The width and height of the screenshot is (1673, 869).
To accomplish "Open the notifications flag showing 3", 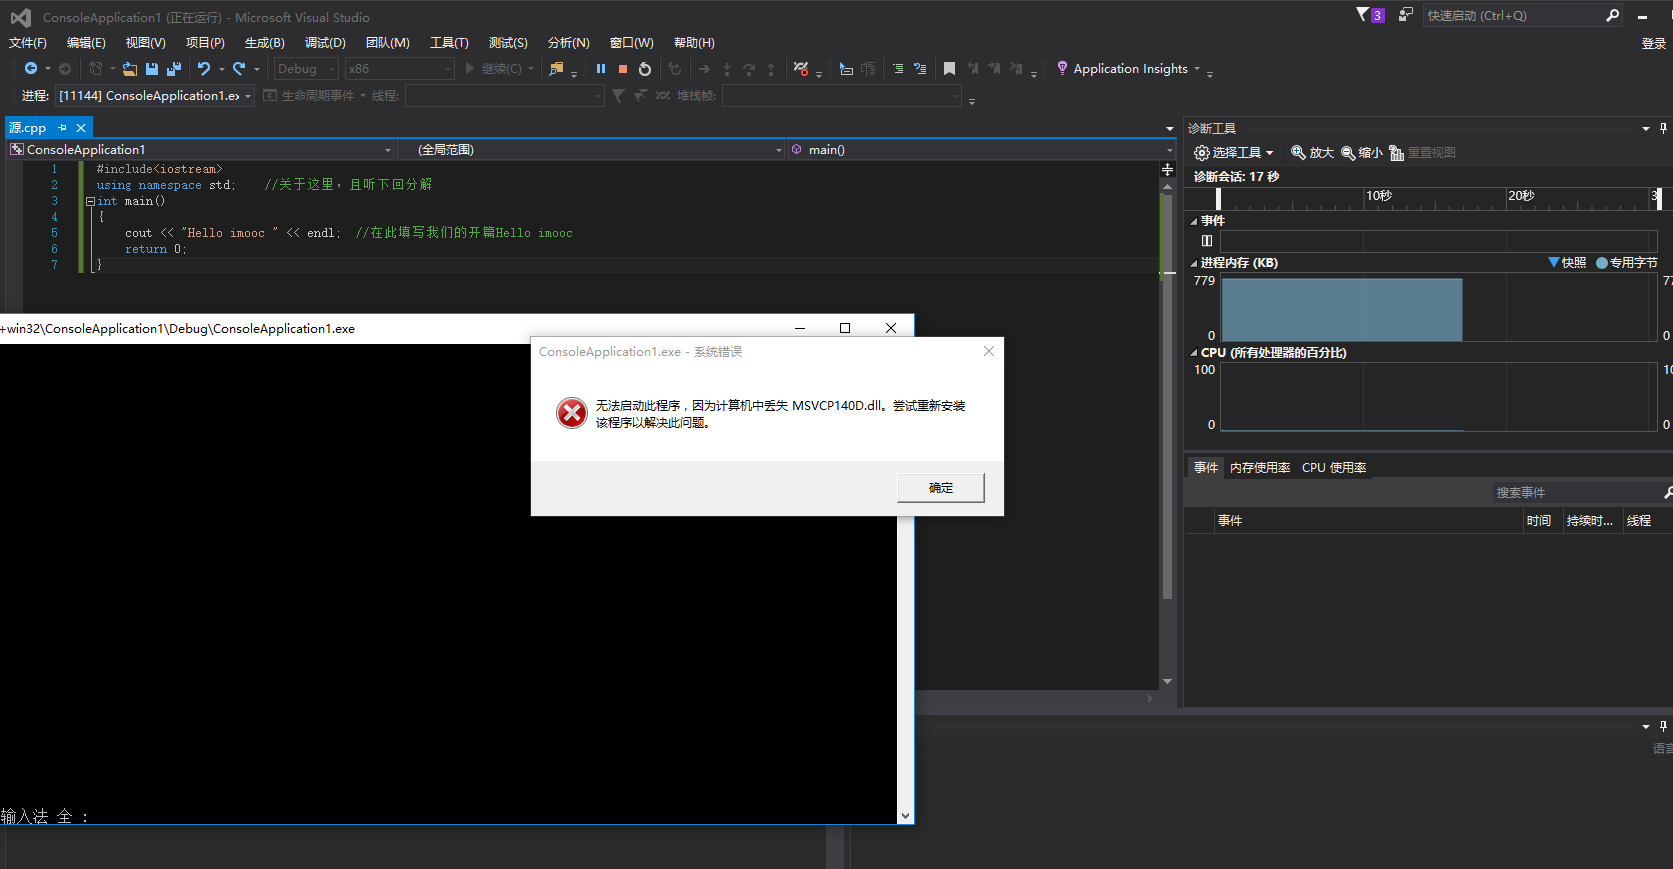I will coord(1370,15).
